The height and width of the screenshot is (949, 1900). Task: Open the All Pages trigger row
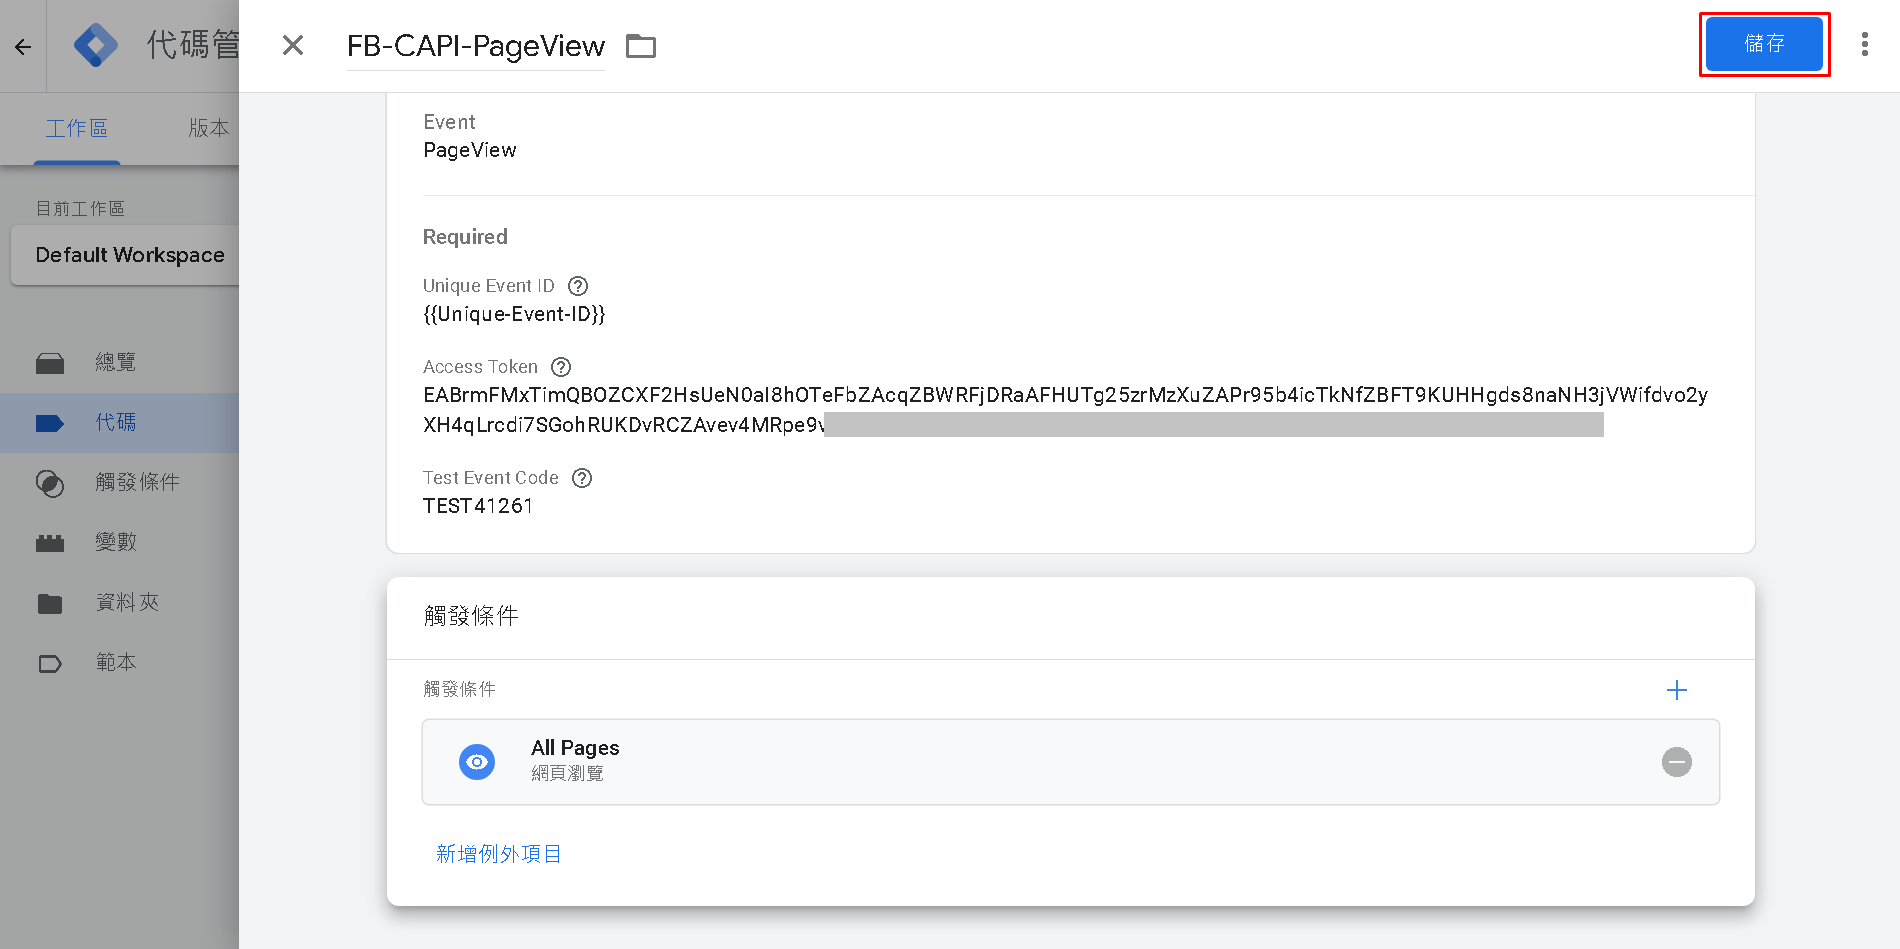[x=1071, y=762]
